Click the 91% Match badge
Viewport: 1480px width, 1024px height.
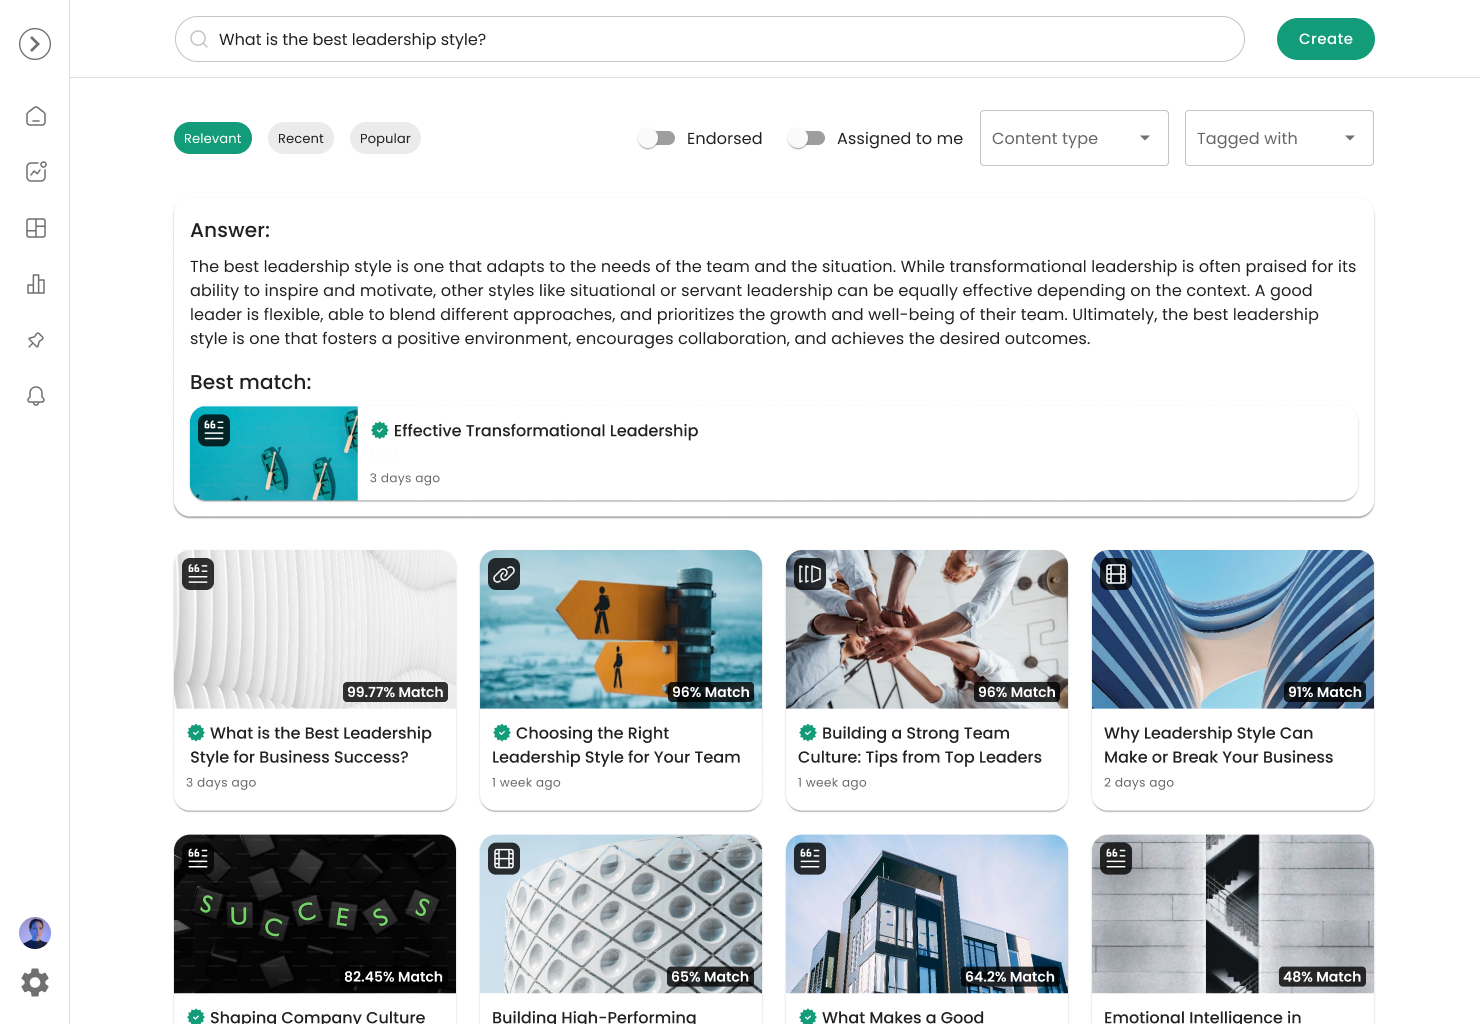[1325, 692]
